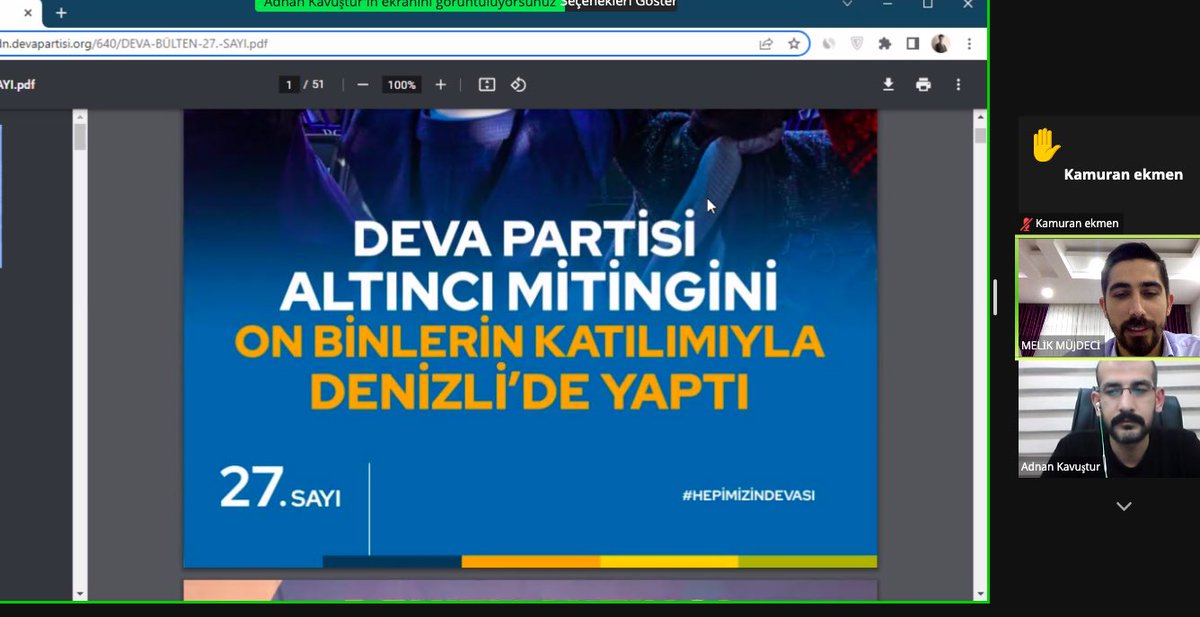Click the selected page thumbnail in sidebar
The width and height of the screenshot is (1200, 617).
pyautogui.click(x=1, y=196)
